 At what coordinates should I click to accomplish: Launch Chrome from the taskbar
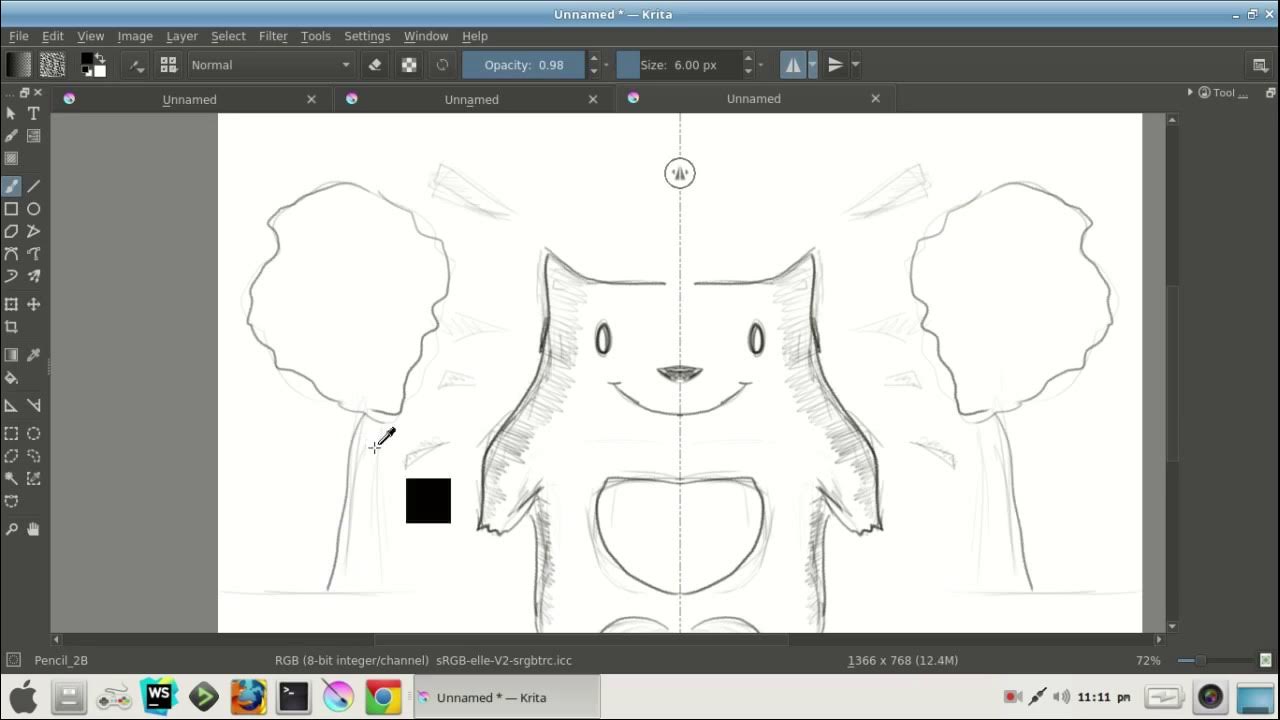[x=383, y=696]
